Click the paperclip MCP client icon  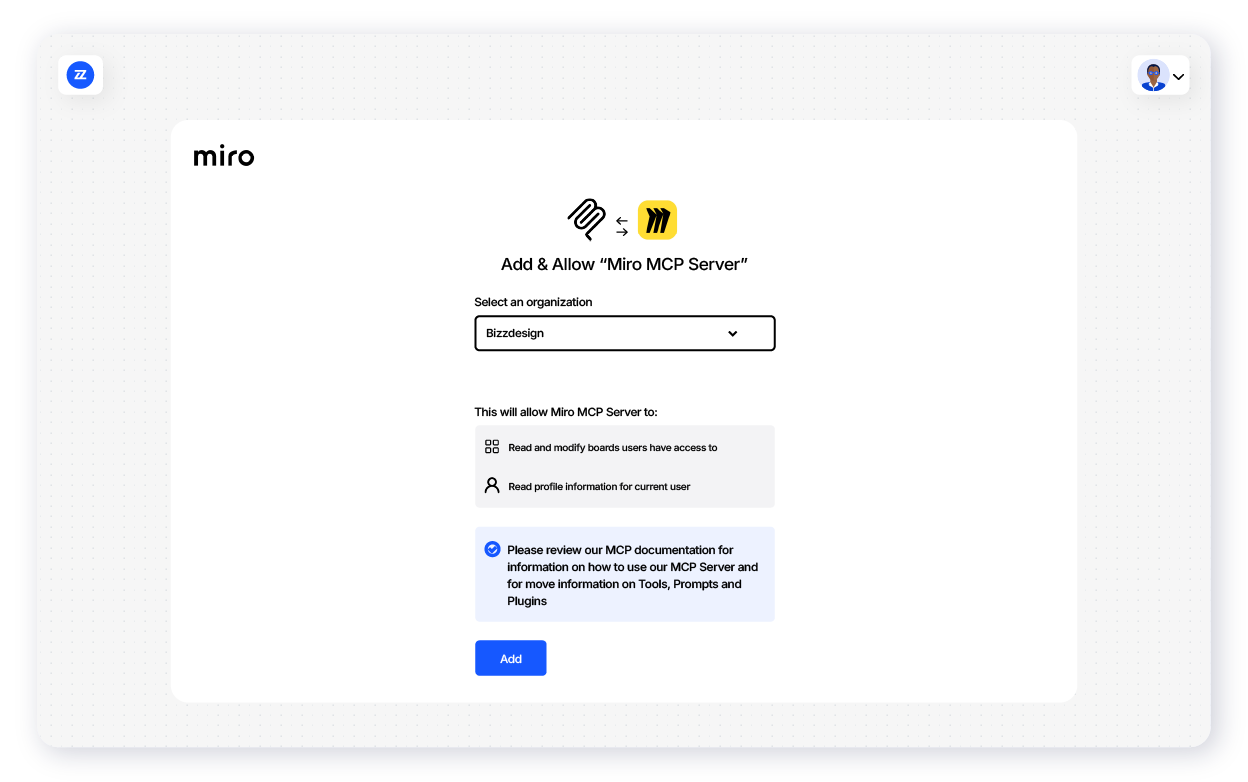coord(586,220)
